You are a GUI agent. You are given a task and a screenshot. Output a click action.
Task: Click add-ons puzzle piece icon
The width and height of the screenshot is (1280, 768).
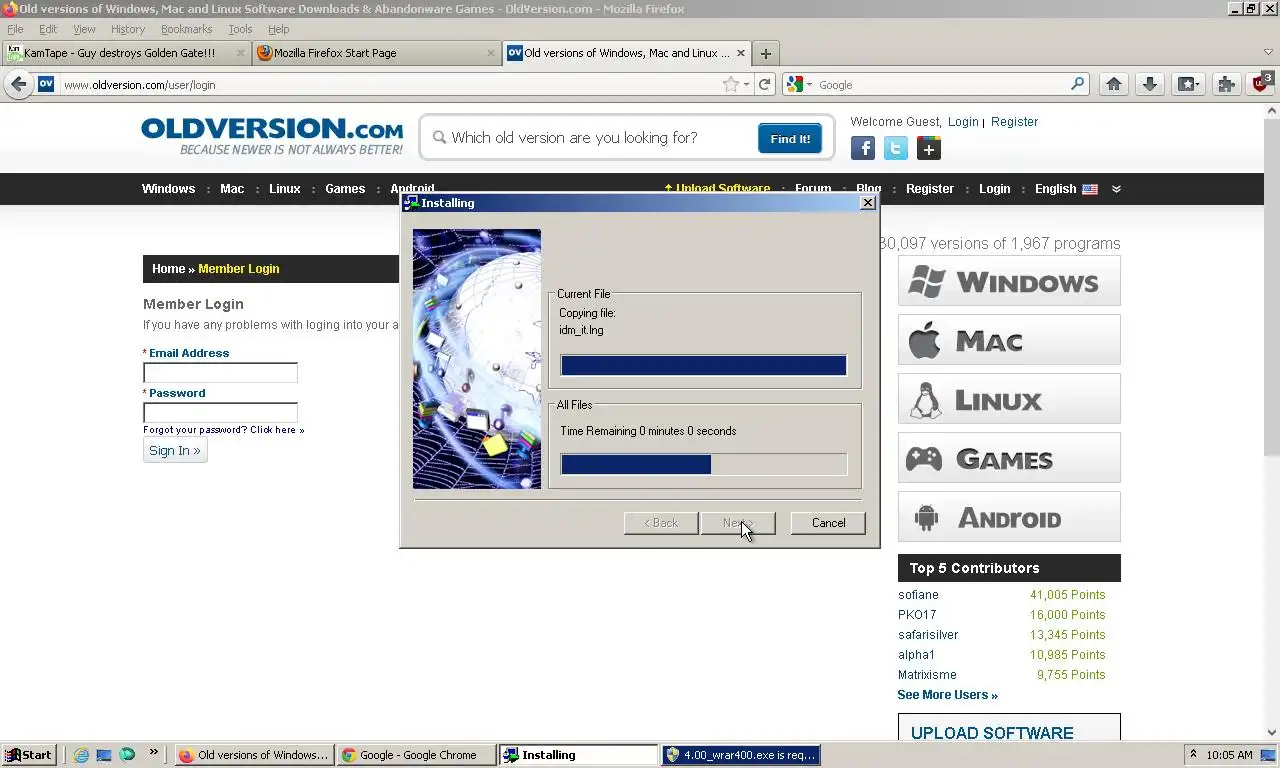(1226, 85)
